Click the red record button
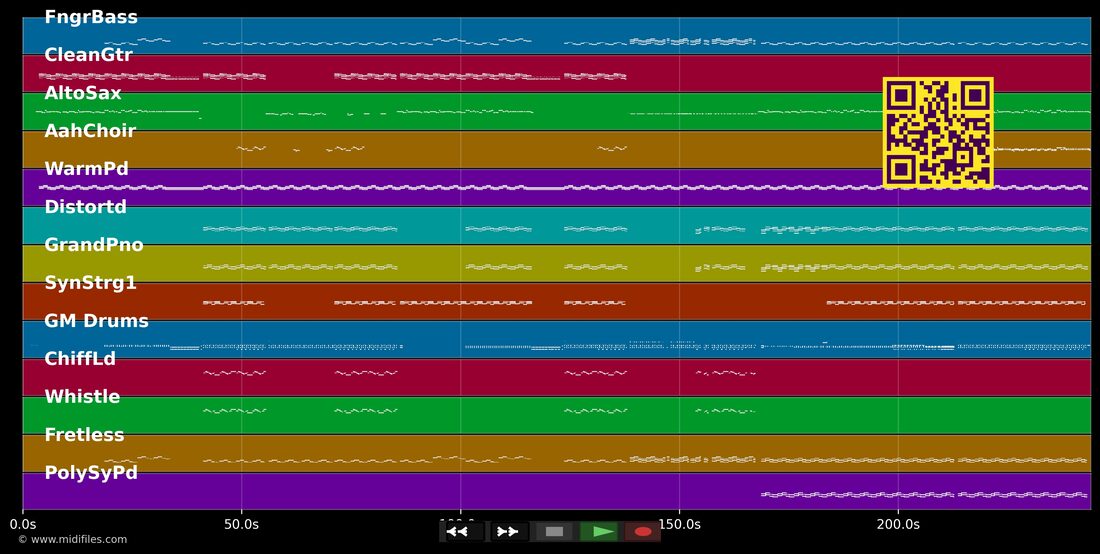This screenshot has height=554, width=1100. click(x=643, y=532)
